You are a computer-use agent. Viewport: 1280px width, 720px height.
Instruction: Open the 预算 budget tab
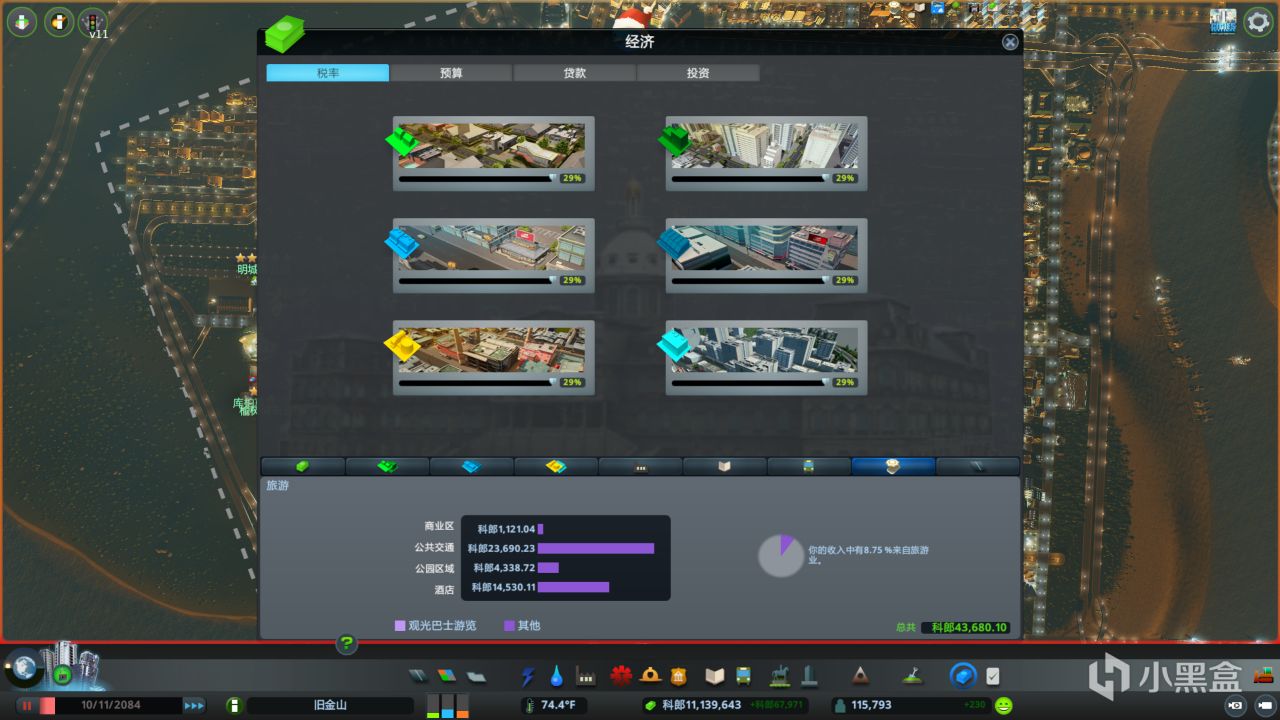point(451,73)
